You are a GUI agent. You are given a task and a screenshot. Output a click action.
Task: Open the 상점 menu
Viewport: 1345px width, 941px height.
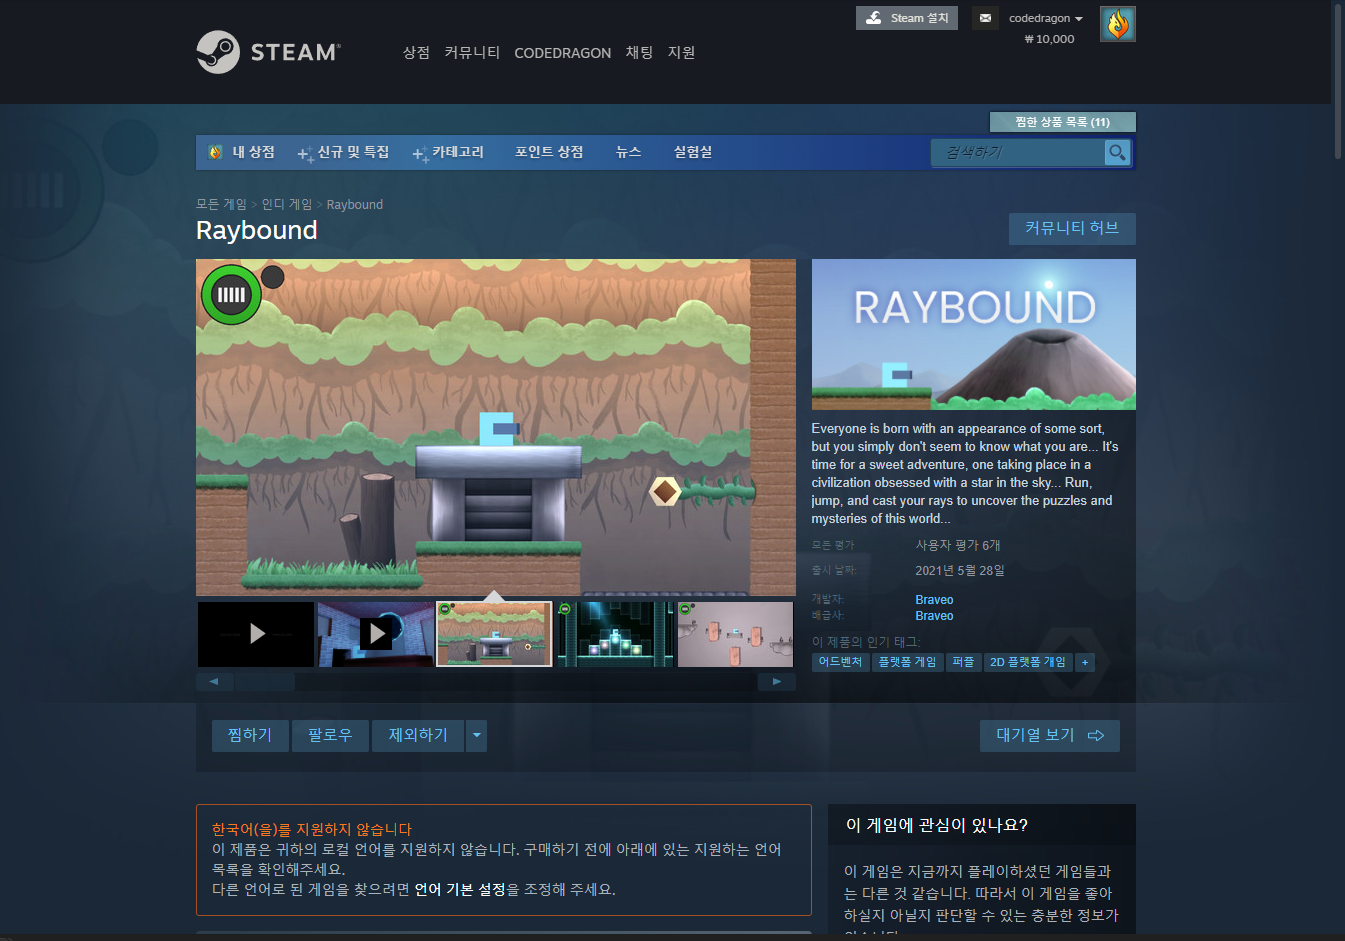click(x=416, y=52)
